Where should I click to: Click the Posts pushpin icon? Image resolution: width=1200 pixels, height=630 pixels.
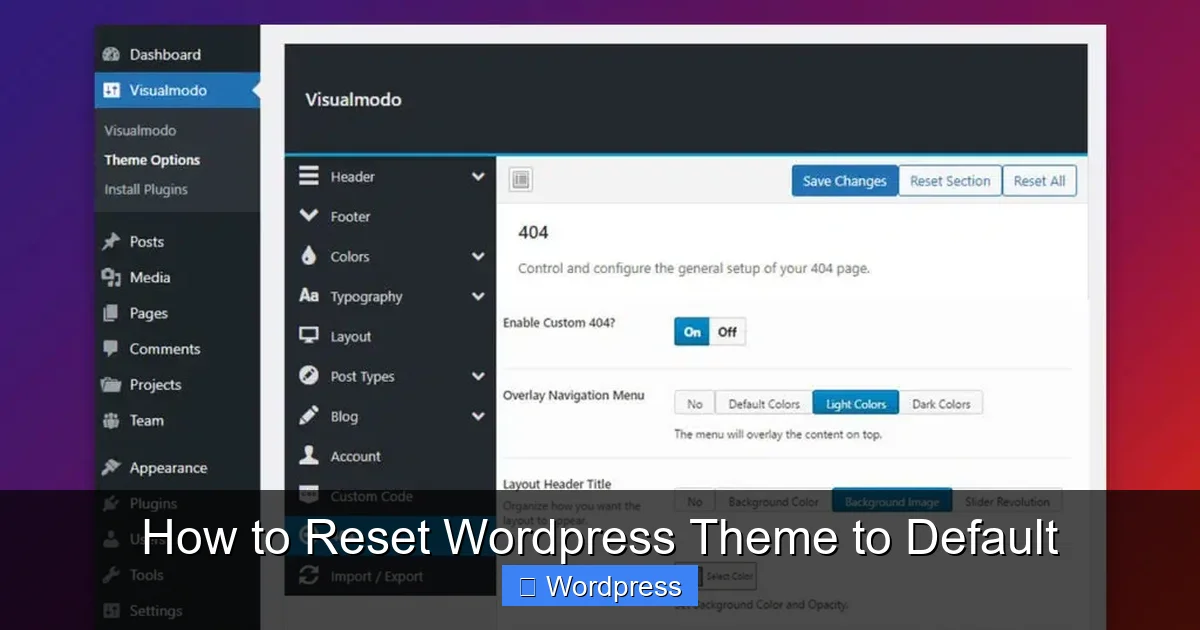(x=111, y=242)
